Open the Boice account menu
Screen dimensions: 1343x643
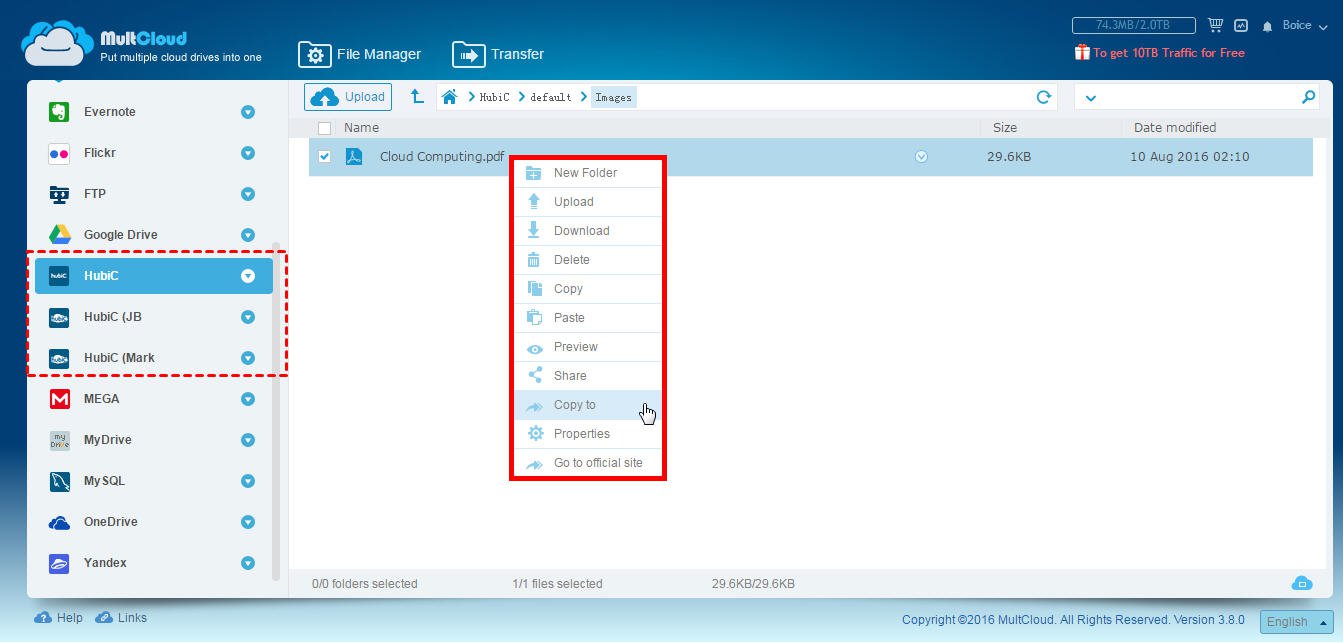(1305, 25)
